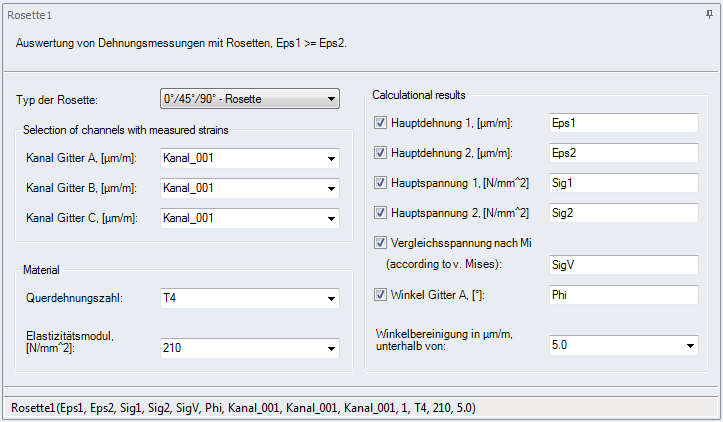Open the Querdehnungszahl dropdown

click(x=330, y=297)
